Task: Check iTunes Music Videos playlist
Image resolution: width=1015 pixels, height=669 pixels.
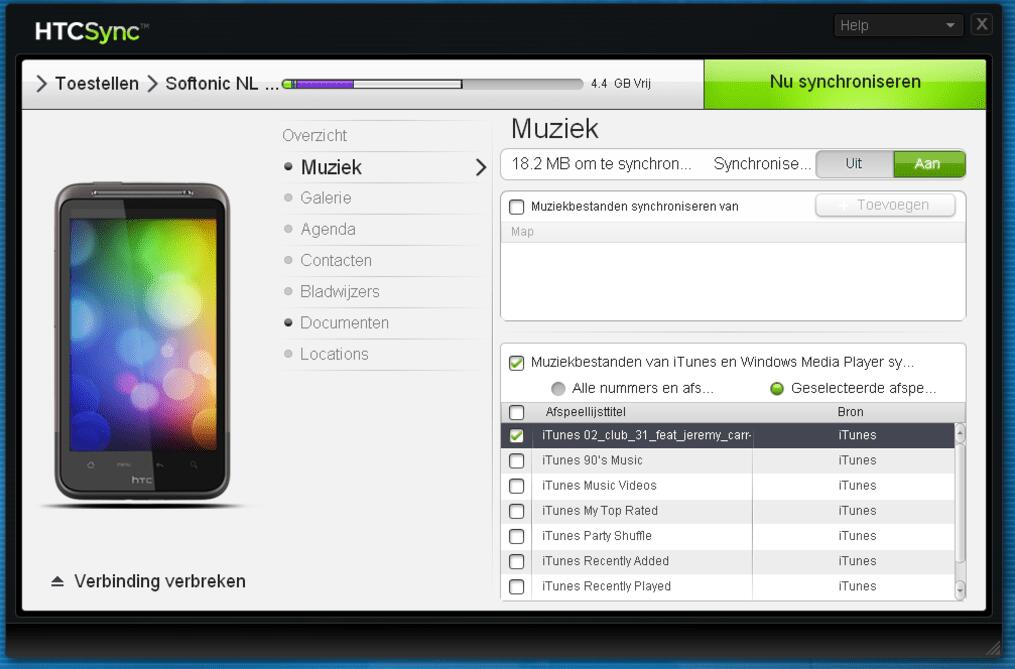Action: point(516,486)
